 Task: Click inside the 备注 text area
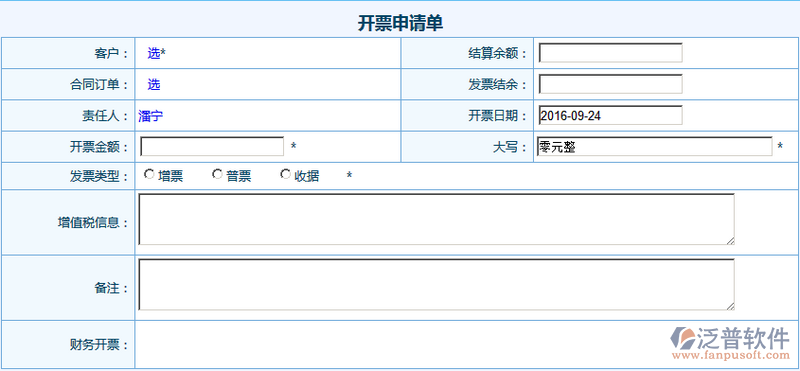click(x=437, y=285)
